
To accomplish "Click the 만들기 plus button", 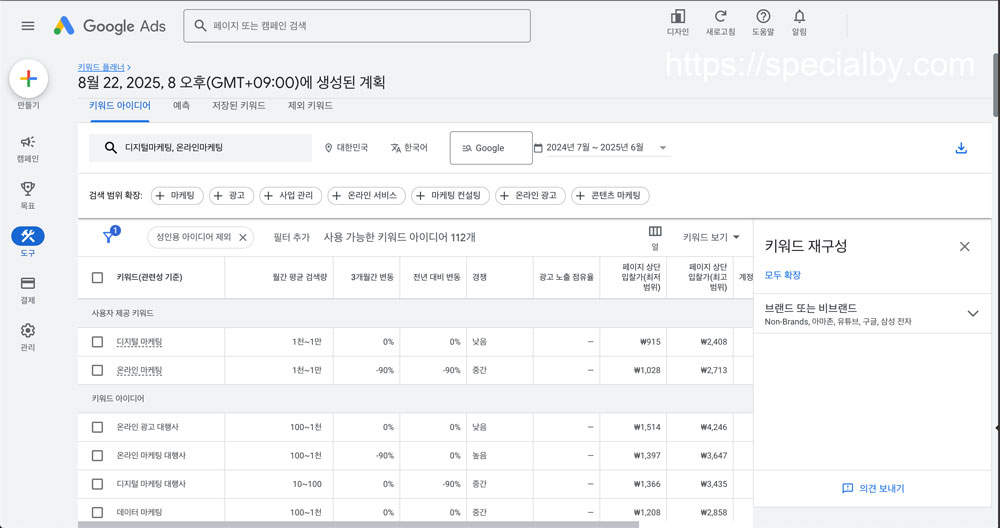I will tap(29, 79).
